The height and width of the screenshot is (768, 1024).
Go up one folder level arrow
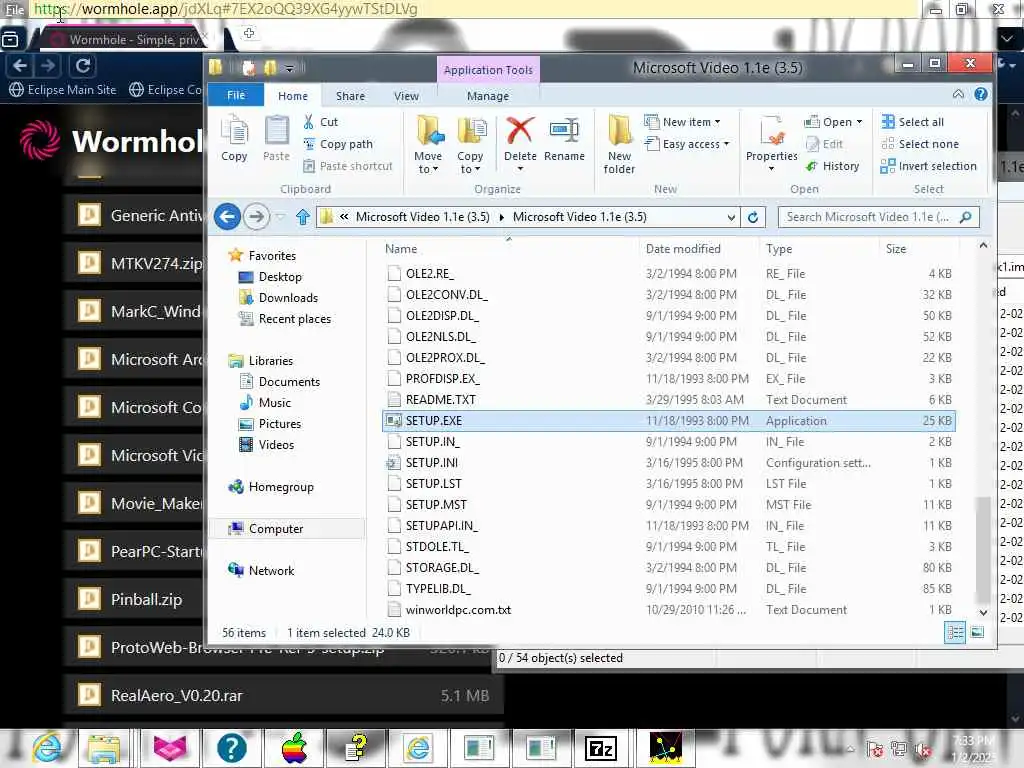[302, 217]
